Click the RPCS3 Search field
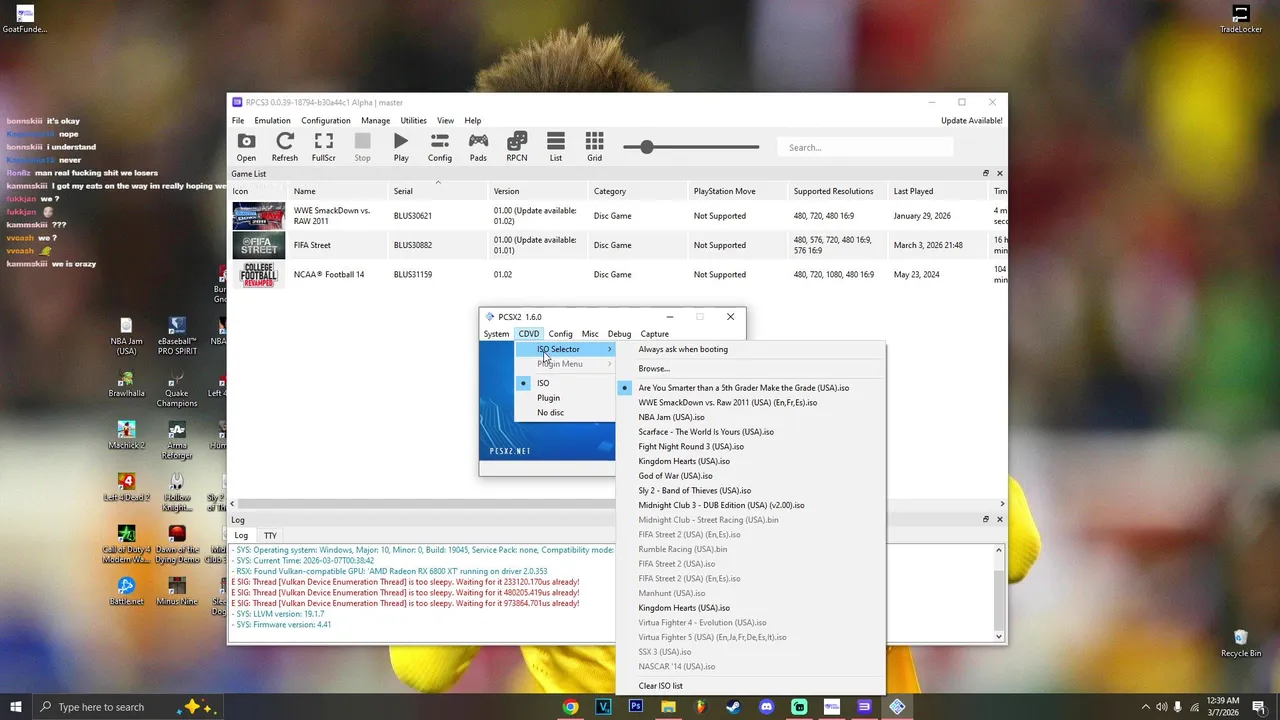 click(865, 147)
